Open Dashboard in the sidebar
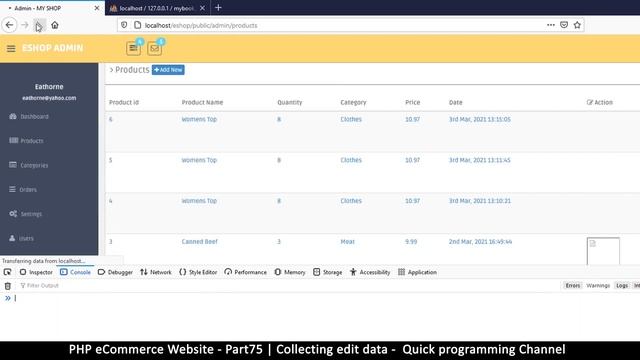Image resolution: width=640 pixels, height=360 pixels. point(29,116)
